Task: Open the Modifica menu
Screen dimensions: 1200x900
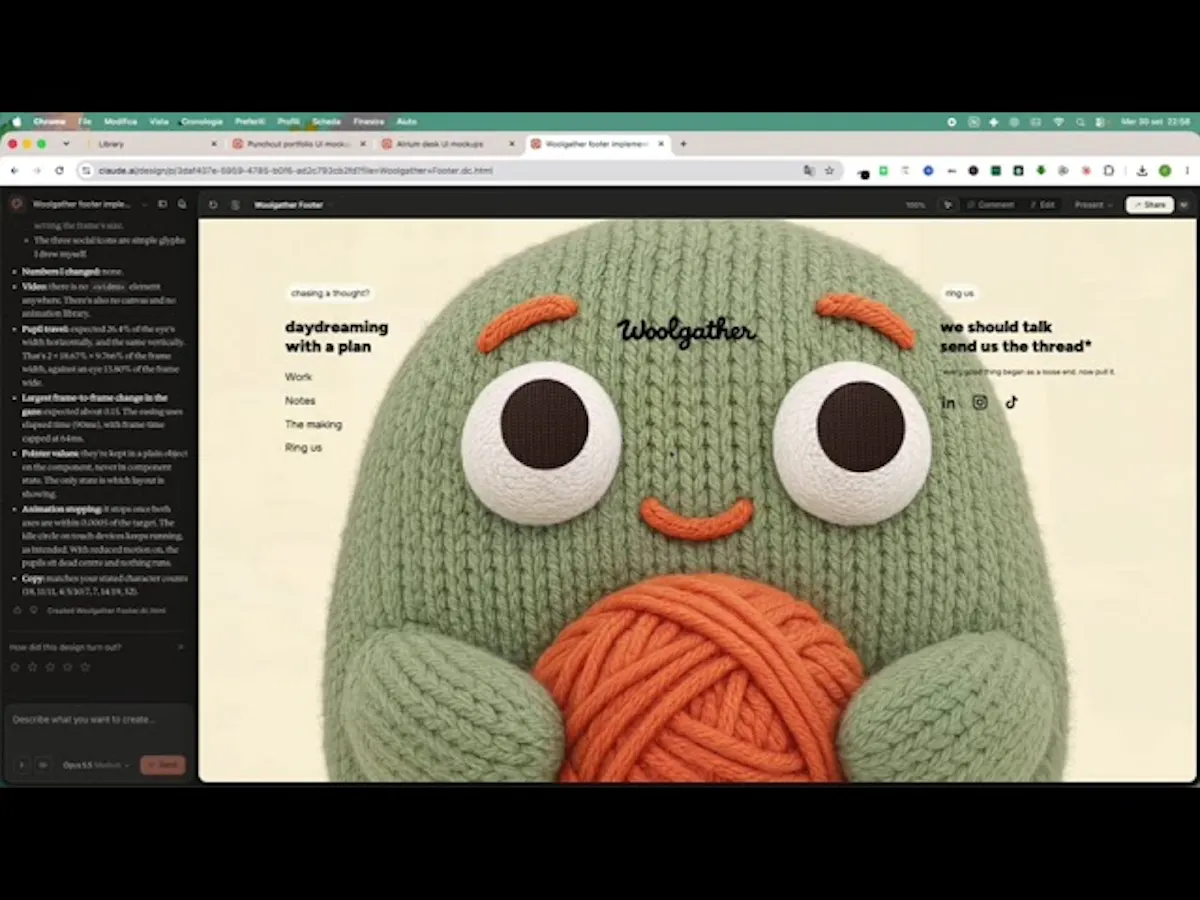Action: pyautogui.click(x=120, y=121)
